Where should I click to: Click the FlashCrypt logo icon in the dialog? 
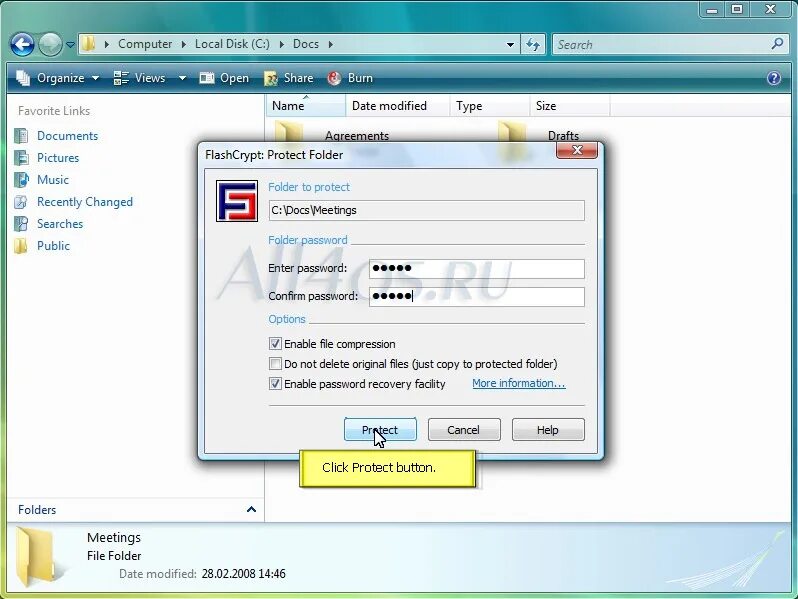click(x=237, y=201)
